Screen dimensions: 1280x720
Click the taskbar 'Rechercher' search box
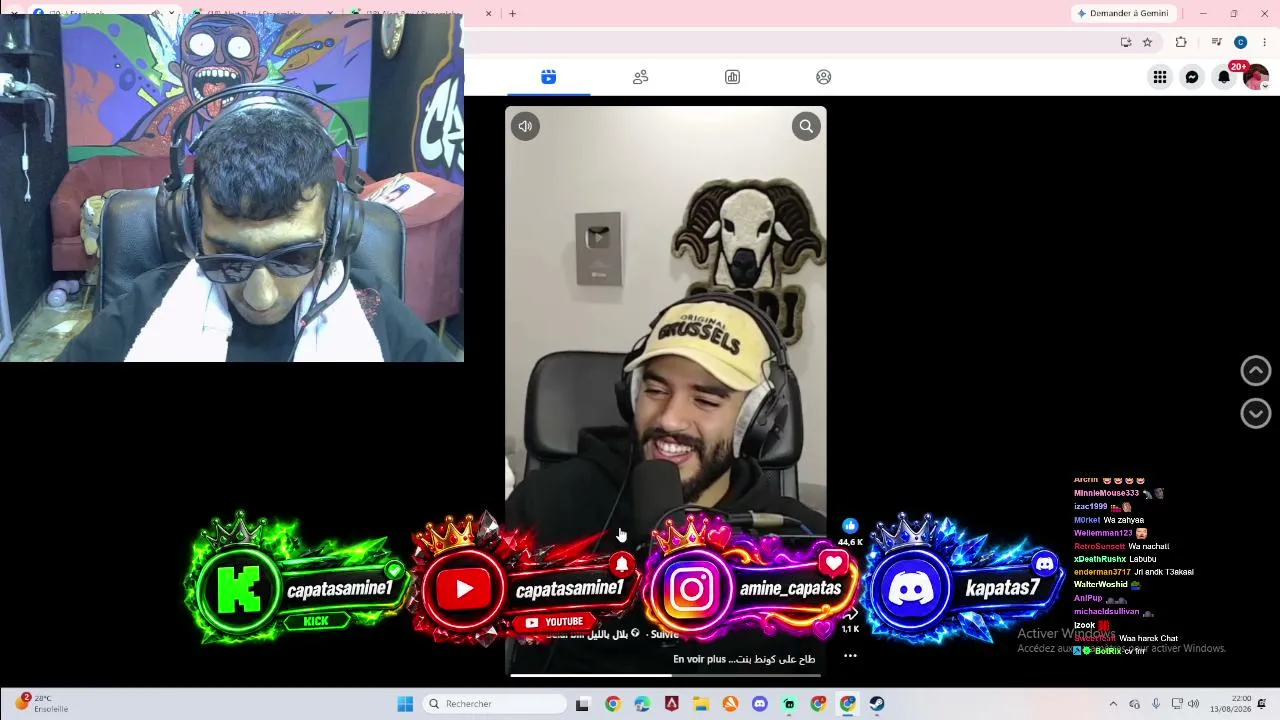pyautogui.click(x=494, y=704)
